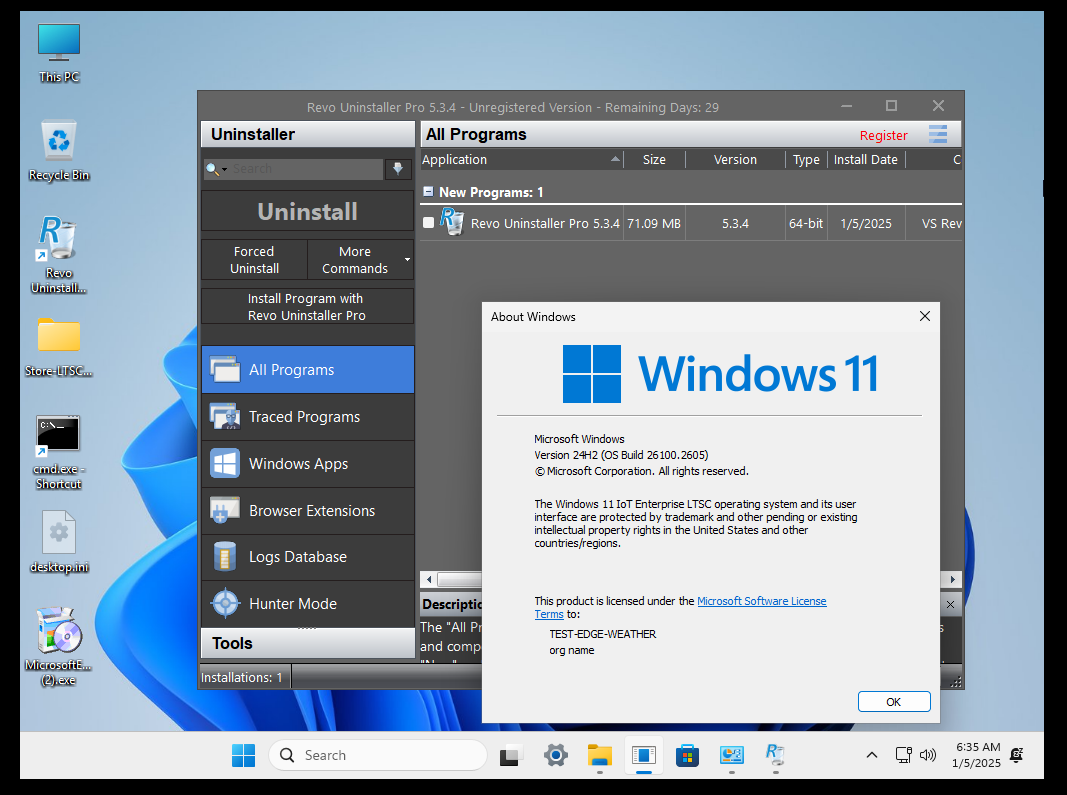Open the search magnifier options dropdown
1067x795 pixels.
tap(216, 169)
